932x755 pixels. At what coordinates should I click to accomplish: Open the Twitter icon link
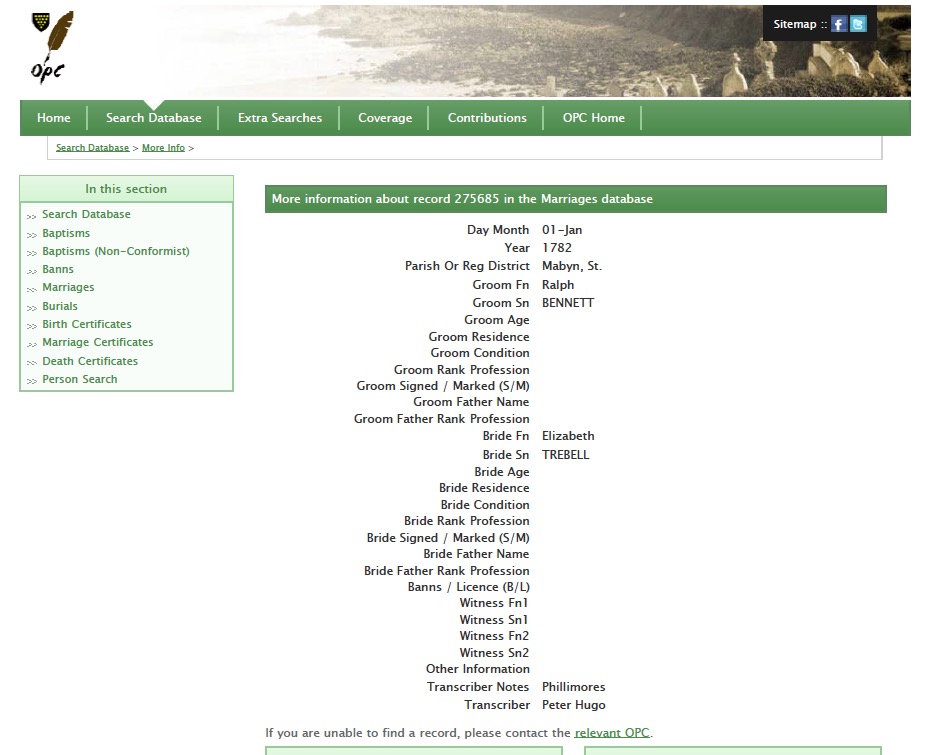(x=858, y=24)
